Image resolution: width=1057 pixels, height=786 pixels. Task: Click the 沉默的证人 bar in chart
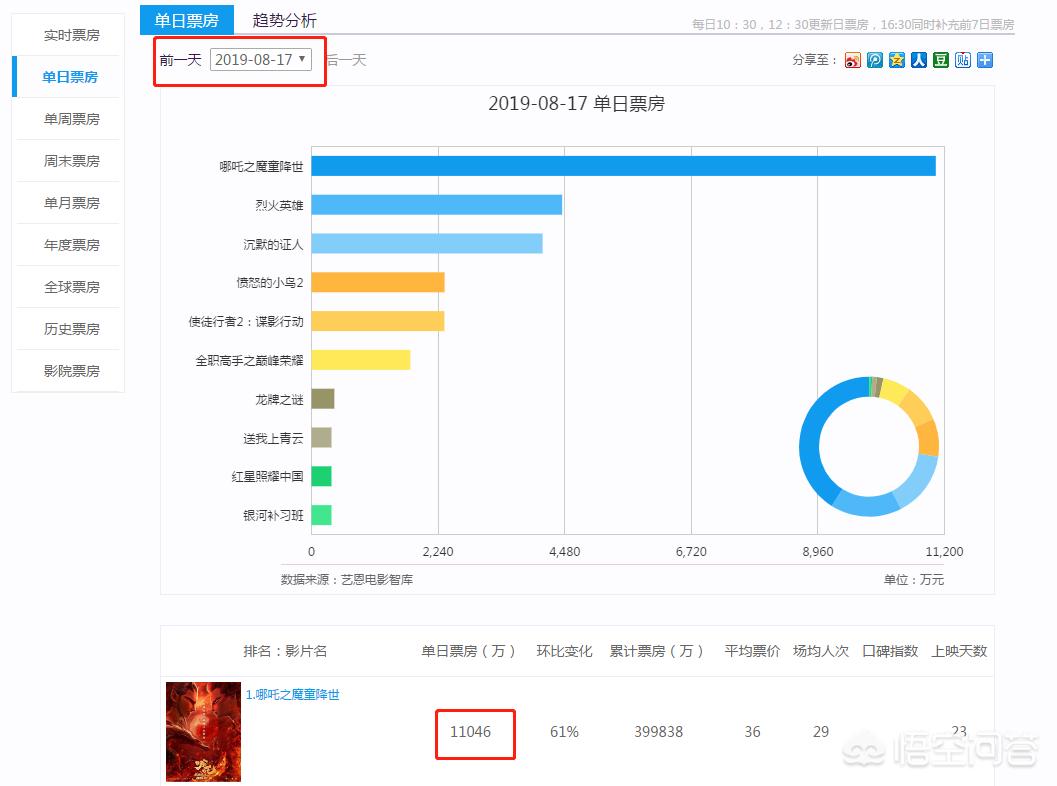(427, 243)
